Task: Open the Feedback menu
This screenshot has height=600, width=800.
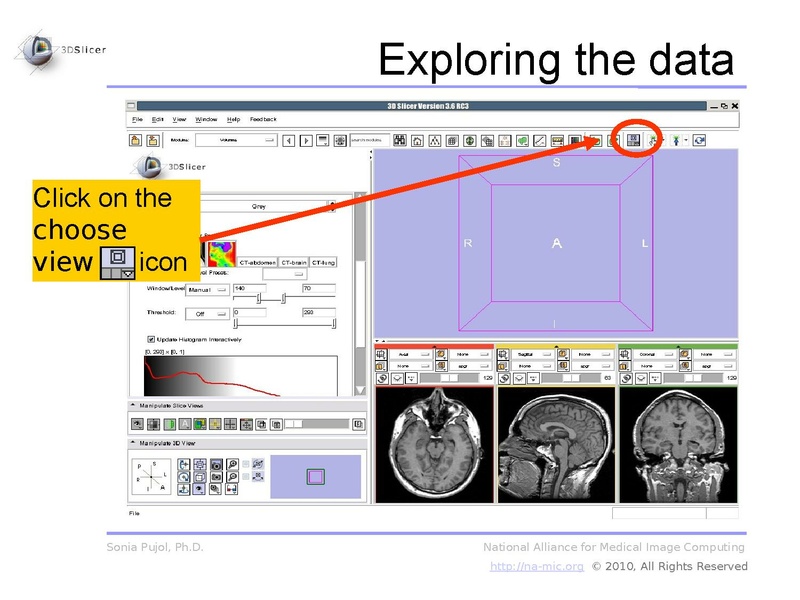Action: tap(263, 117)
